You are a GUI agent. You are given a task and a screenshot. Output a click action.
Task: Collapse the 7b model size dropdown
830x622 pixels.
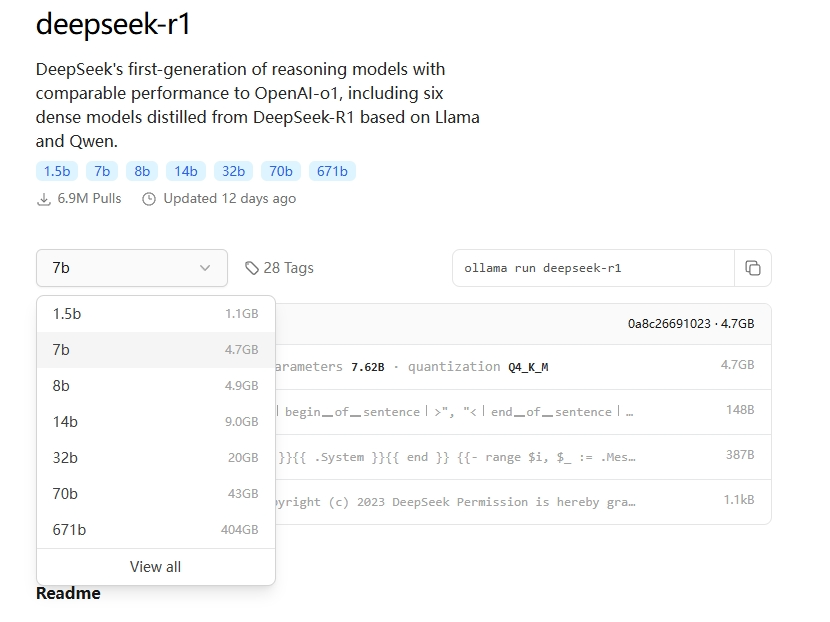coord(132,268)
